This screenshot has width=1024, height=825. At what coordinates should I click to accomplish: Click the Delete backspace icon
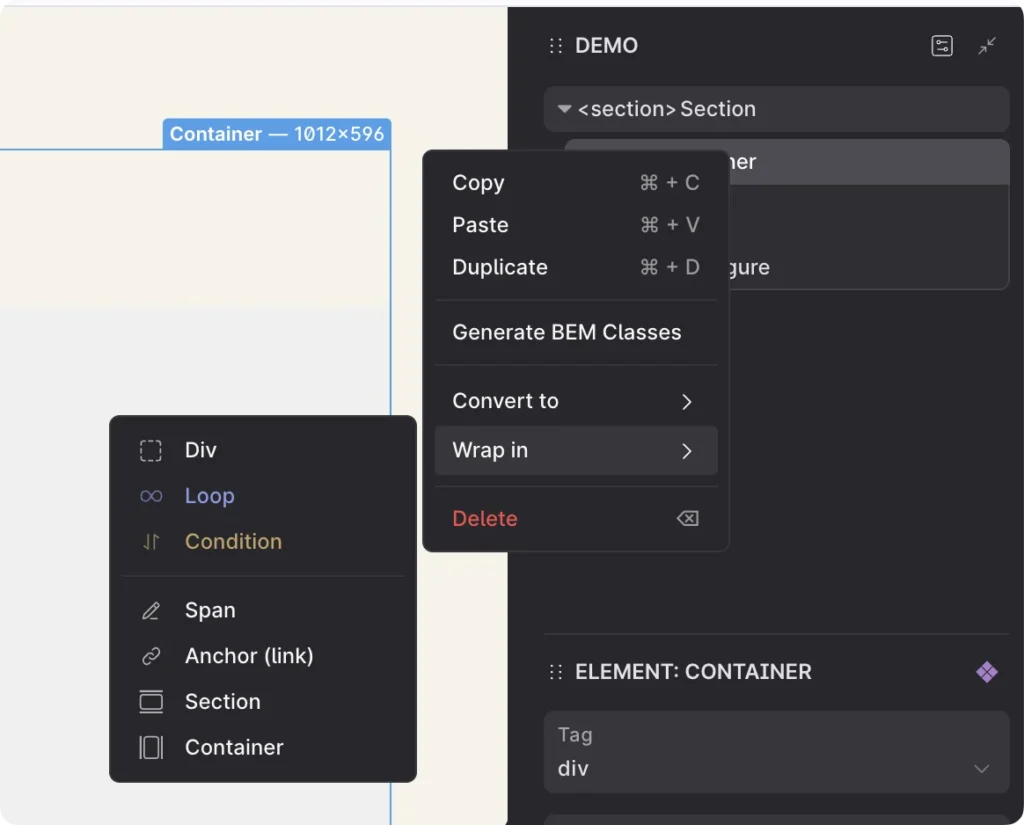(x=688, y=519)
